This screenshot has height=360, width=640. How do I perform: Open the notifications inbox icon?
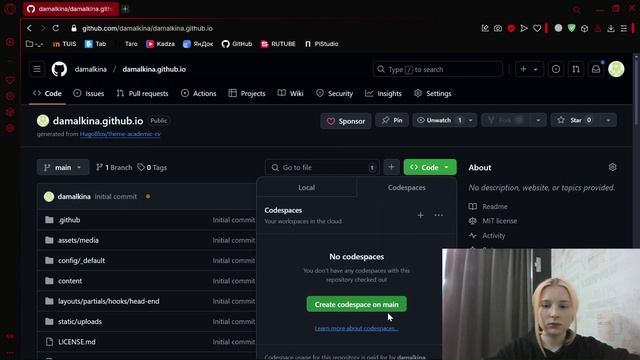coord(596,69)
